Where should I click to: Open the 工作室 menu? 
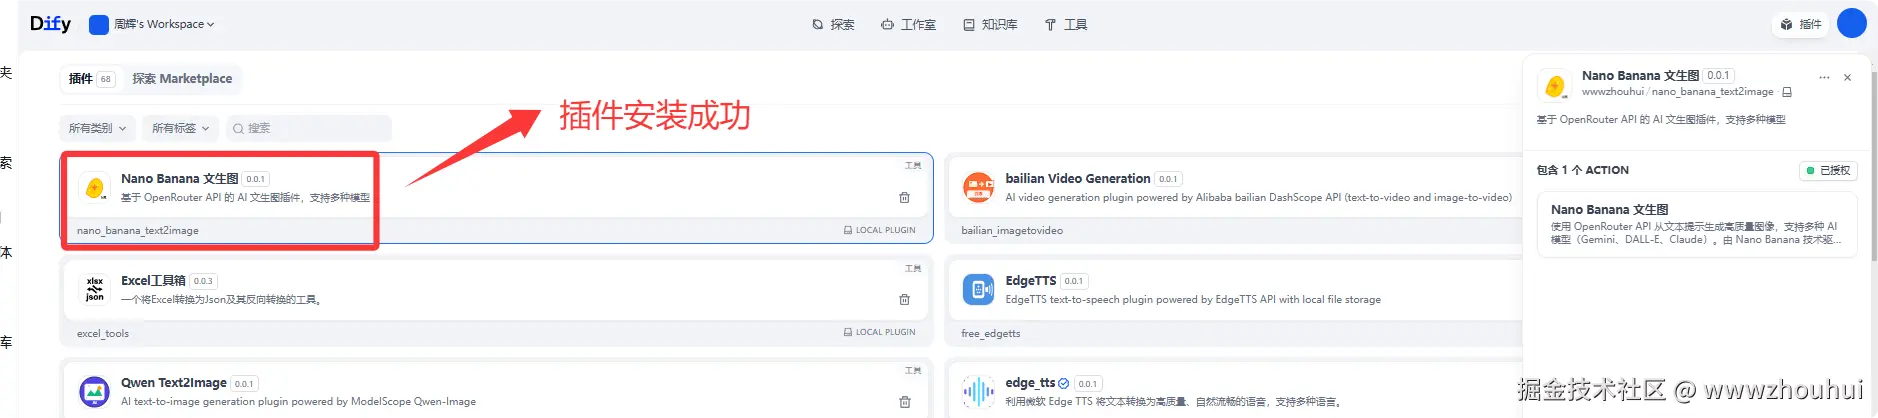(908, 24)
